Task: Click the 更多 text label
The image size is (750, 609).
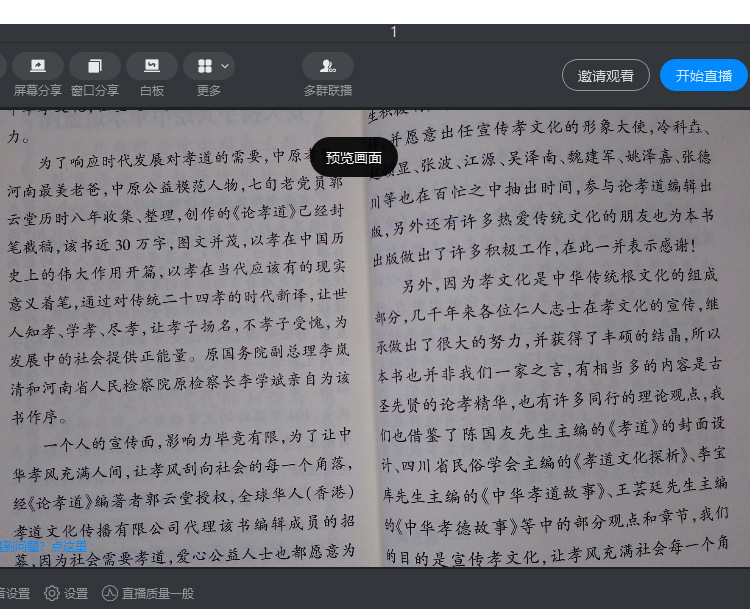Action: pos(209,91)
